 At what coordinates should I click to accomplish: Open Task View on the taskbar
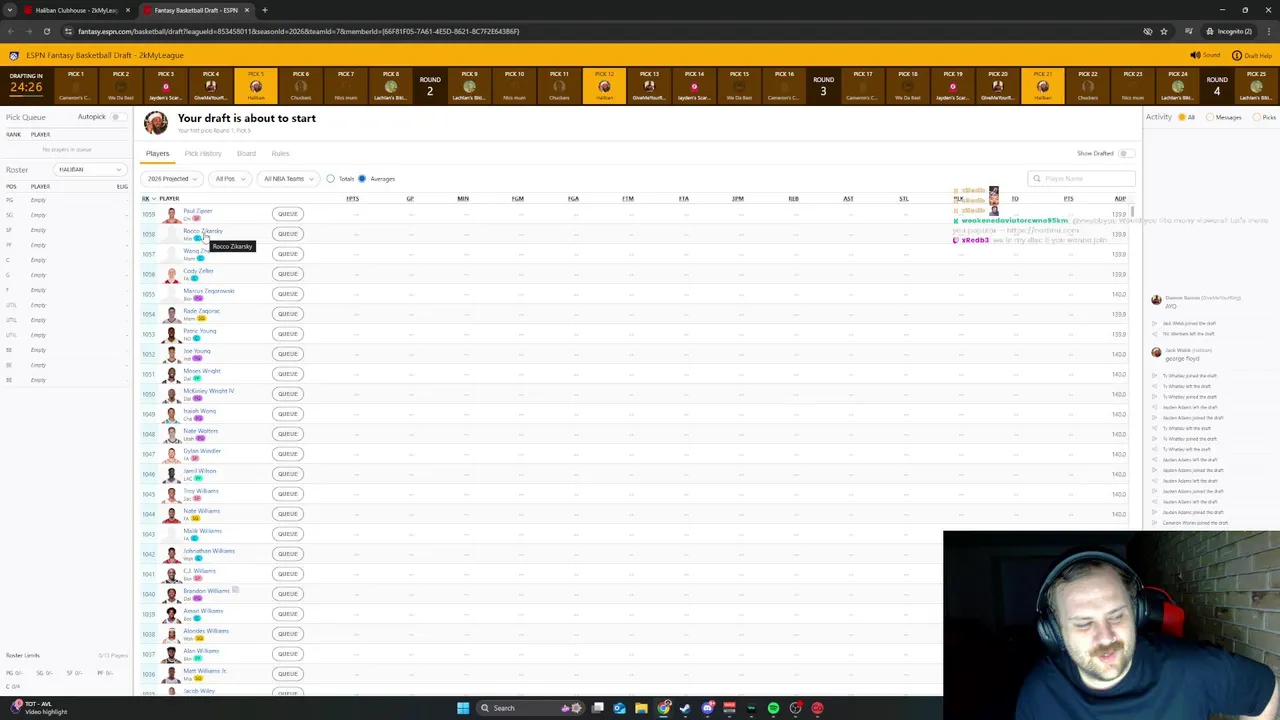click(597, 708)
